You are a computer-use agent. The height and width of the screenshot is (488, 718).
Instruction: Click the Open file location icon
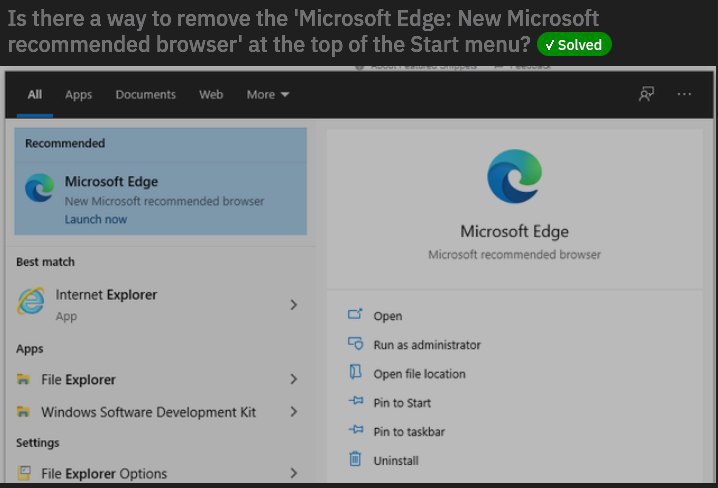coord(355,372)
